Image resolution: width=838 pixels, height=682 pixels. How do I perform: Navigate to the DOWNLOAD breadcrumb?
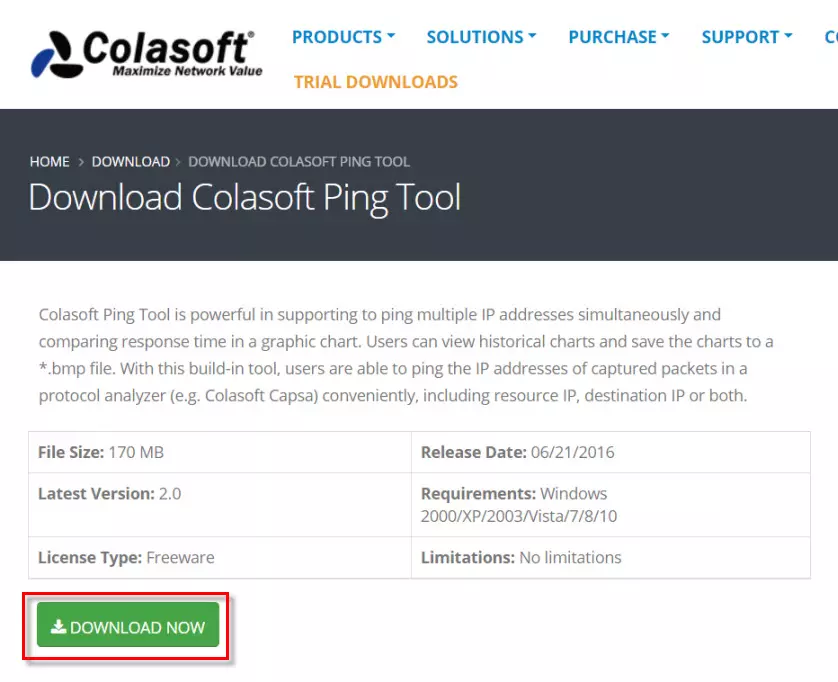[131, 161]
